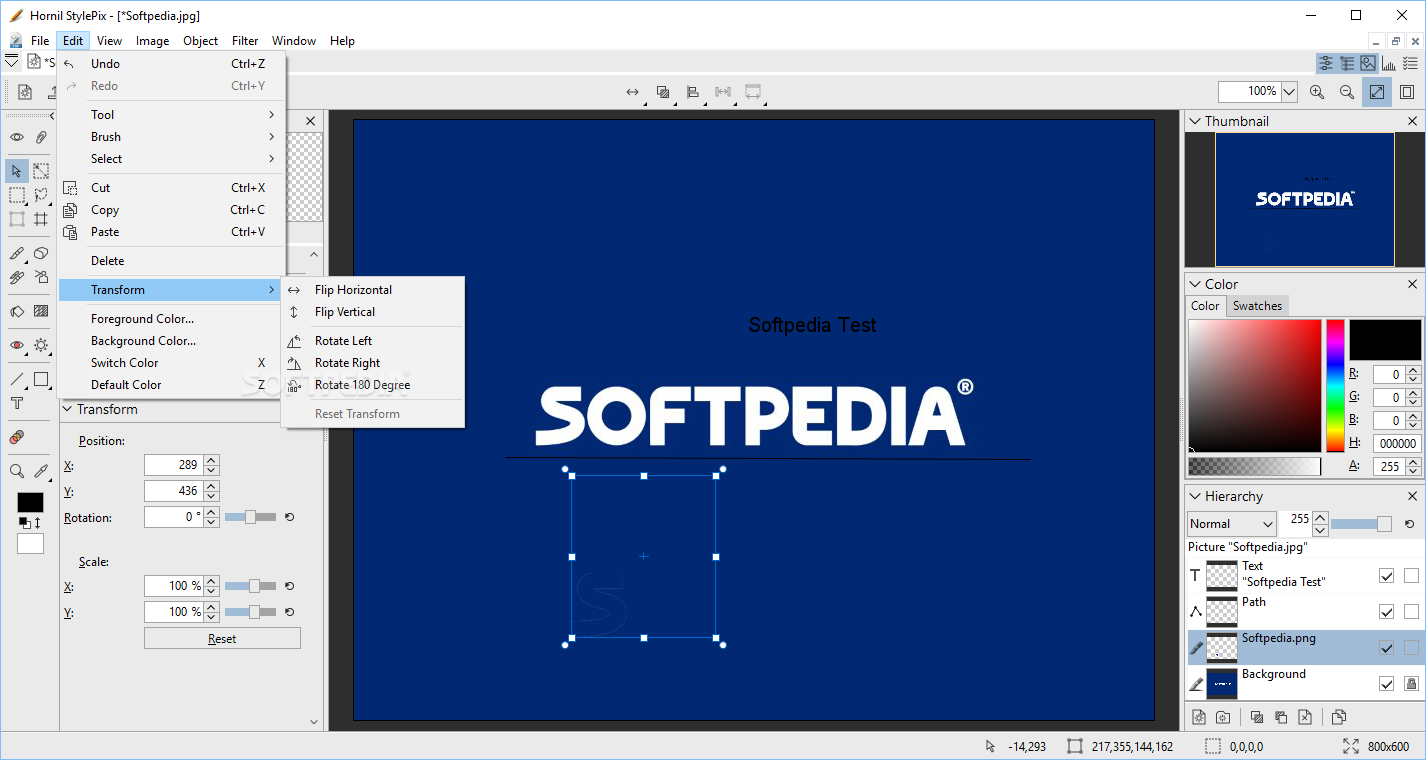Toggle lock checkbox of Softpedia.png layer
Image resolution: width=1426 pixels, height=760 pixels.
pos(1411,648)
